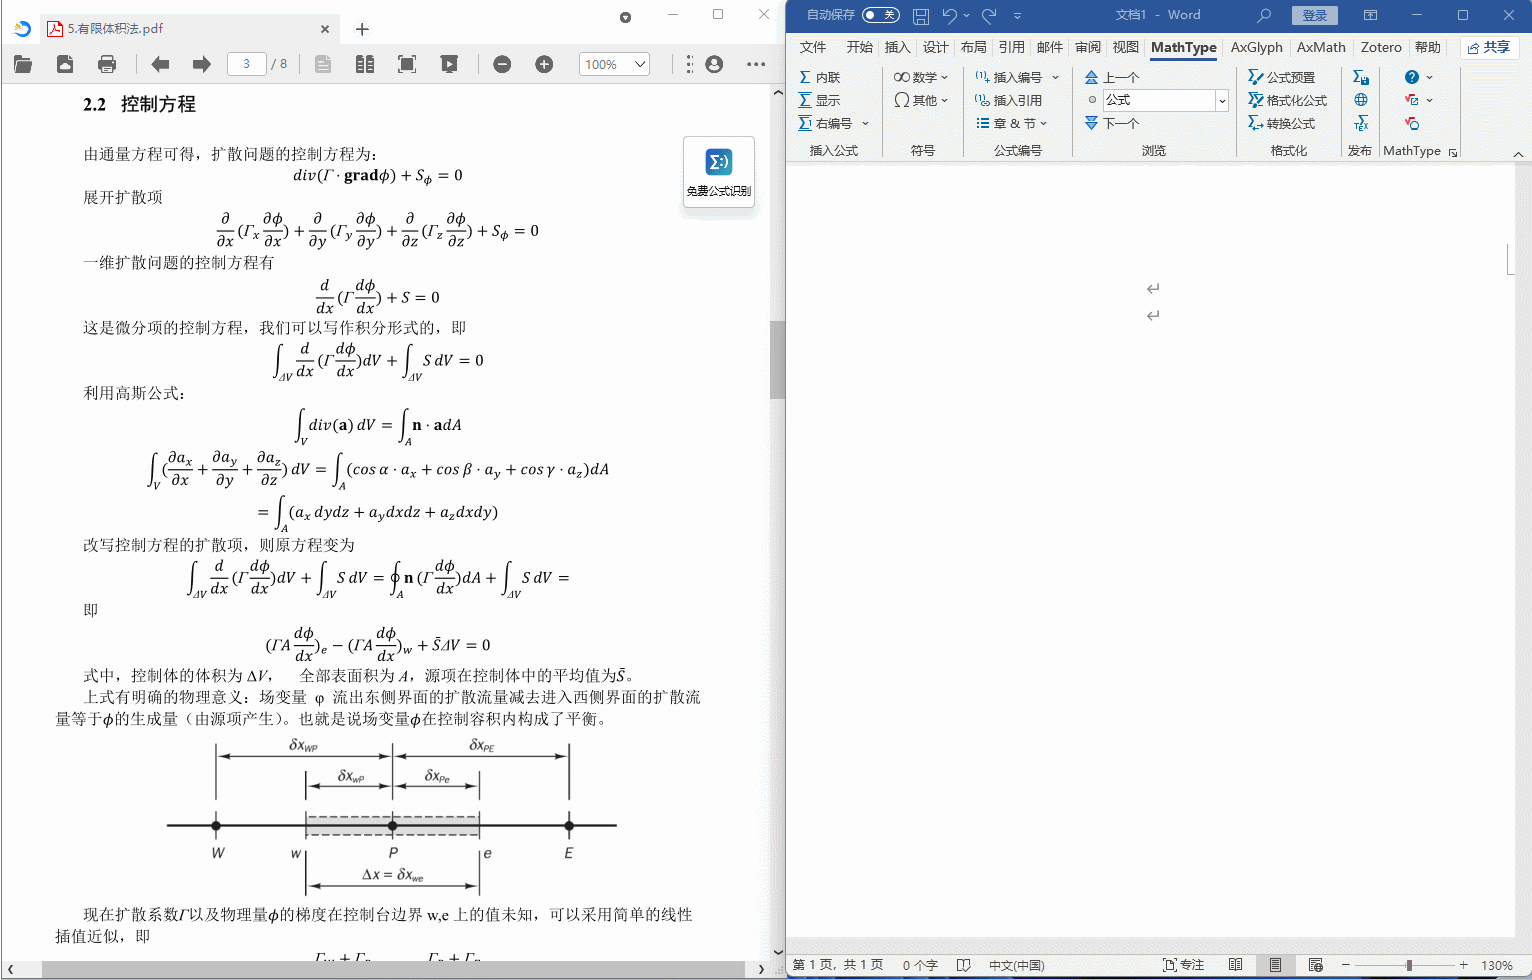The width and height of the screenshot is (1532, 980).
Task: Switch to the 引用 ribbon tab
Action: pyautogui.click(x=1011, y=47)
